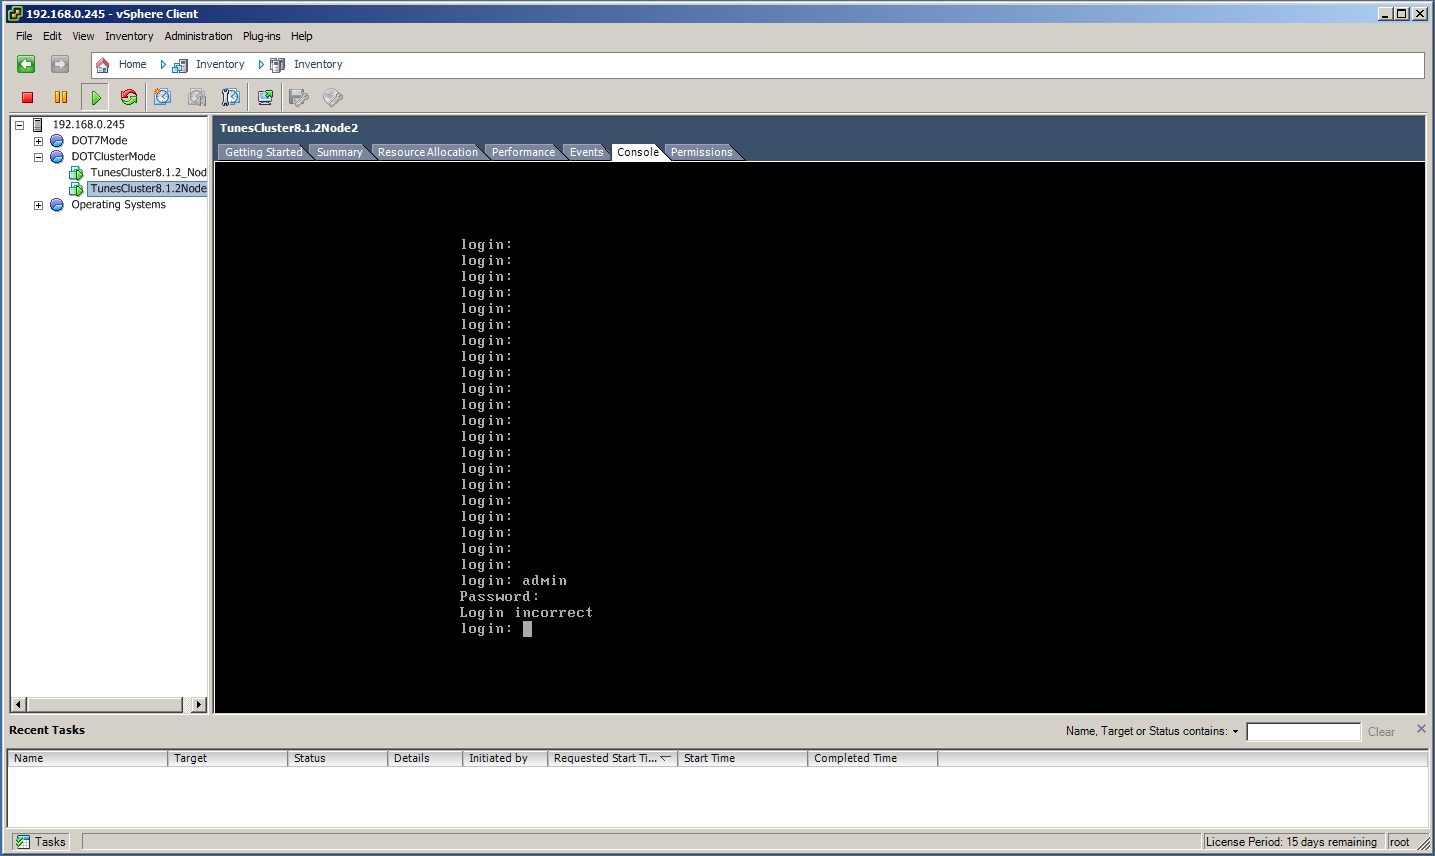Reset the virtual machine with the red-green arrows icon
The image size is (1435, 856).
click(128, 97)
